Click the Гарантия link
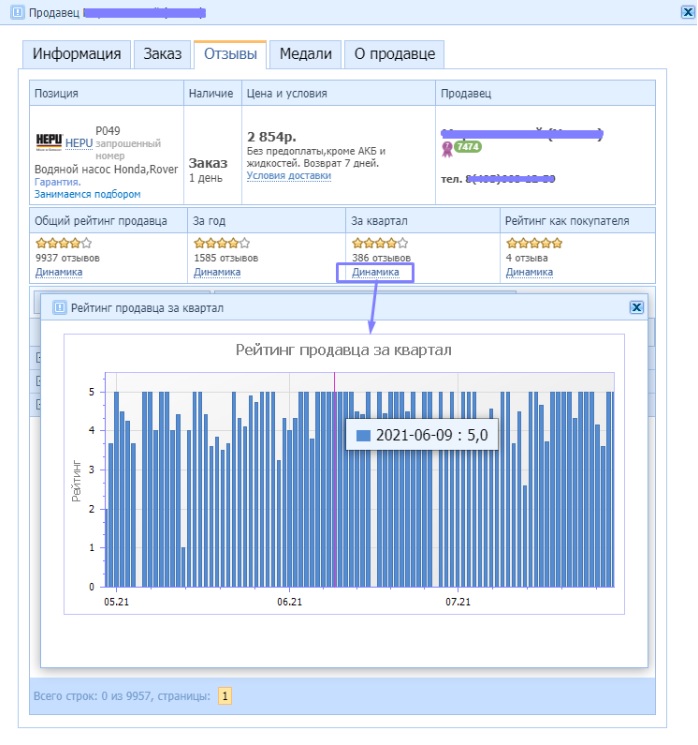 (58, 182)
